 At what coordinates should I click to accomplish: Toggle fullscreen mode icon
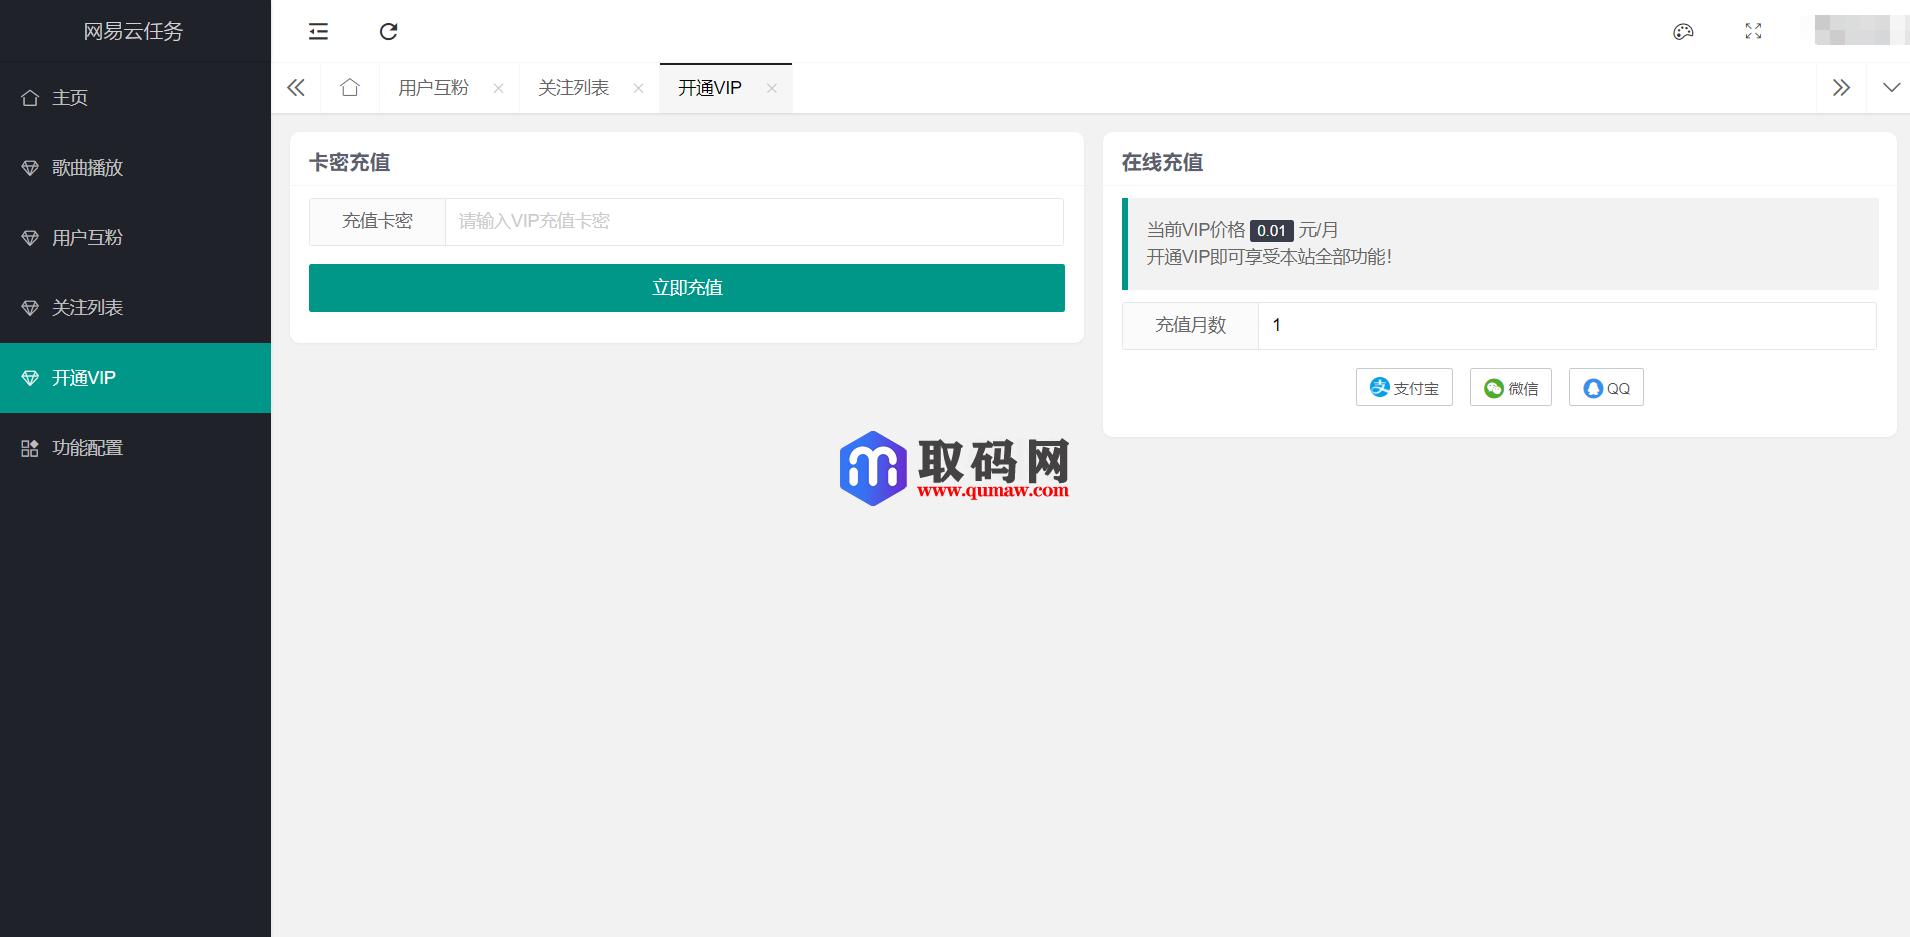click(1753, 31)
